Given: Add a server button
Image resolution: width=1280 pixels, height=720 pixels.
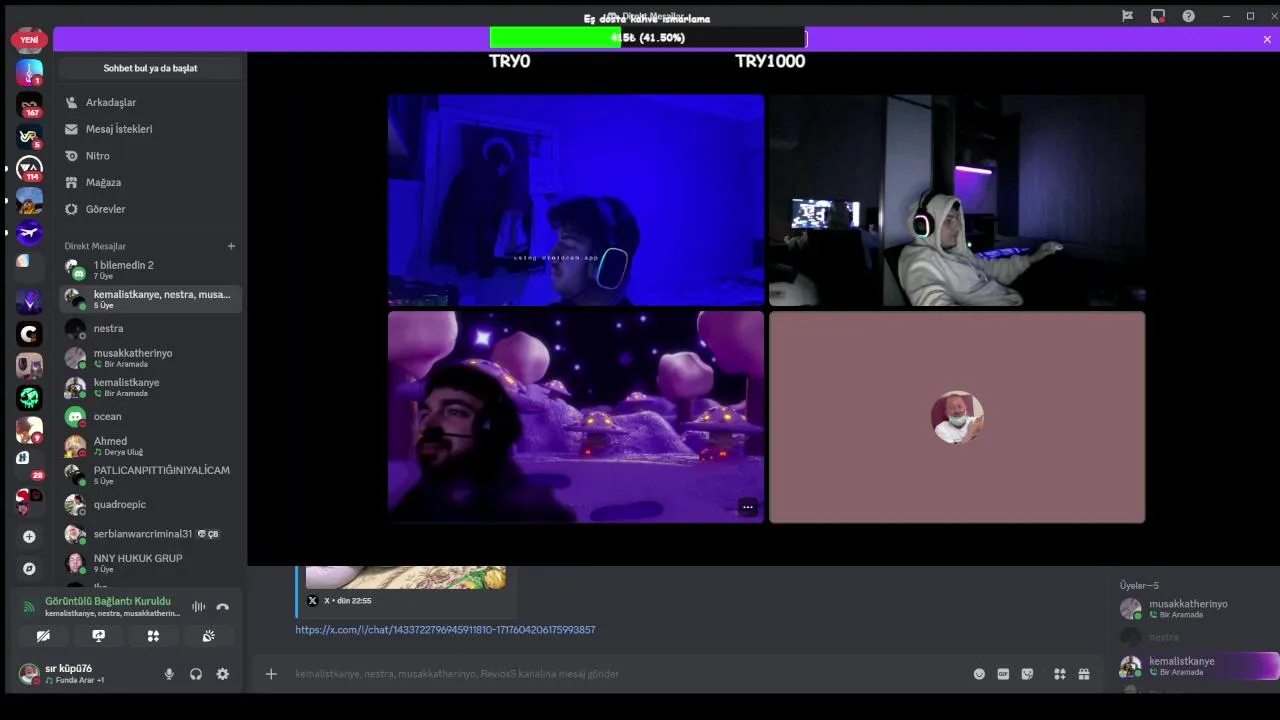Looking at the screenshot, I should pos(29,537).
